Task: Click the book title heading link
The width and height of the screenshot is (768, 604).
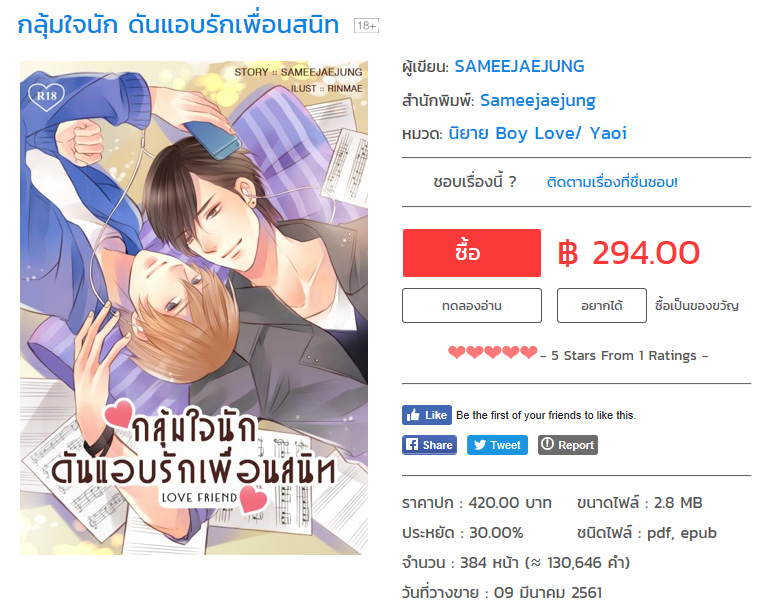Action: click(x=178, y=25)
